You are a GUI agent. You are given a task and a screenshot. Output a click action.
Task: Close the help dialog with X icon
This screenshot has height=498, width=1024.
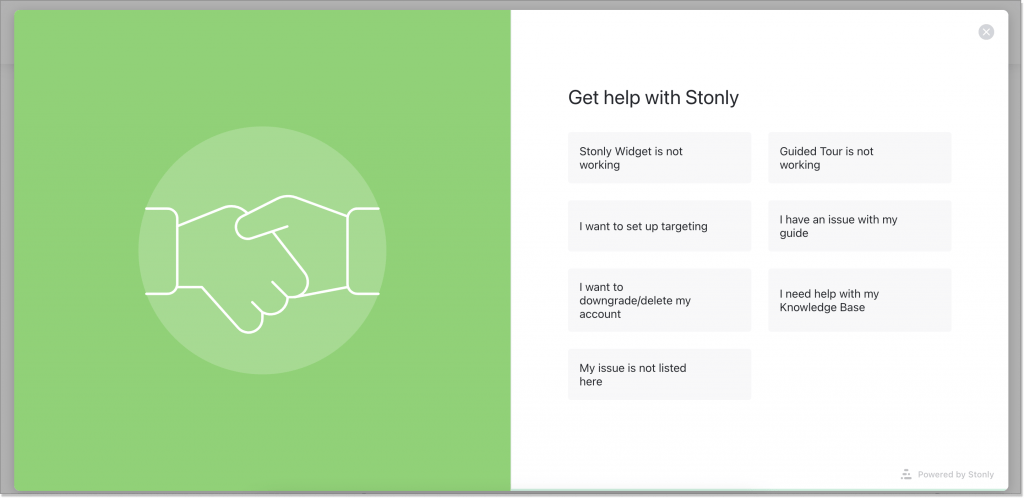[x=985, y=32]
